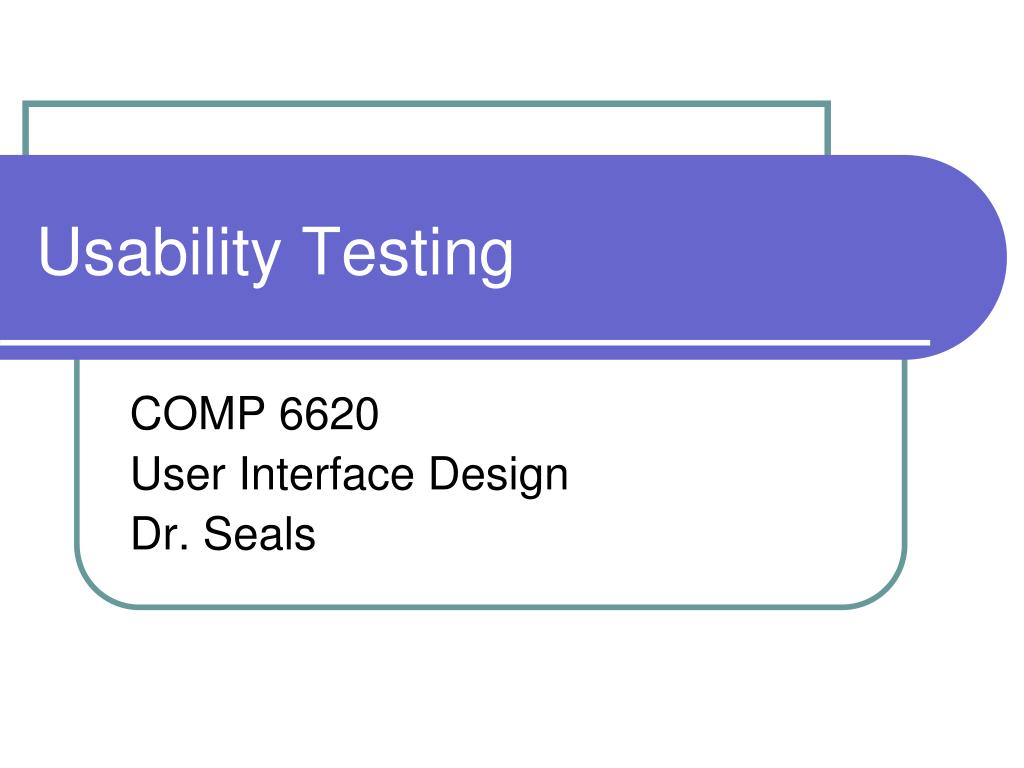Screen dimensions: 1024x768
Task: Select the word "COMP" in the subtitle
Action: coord(198,413)
